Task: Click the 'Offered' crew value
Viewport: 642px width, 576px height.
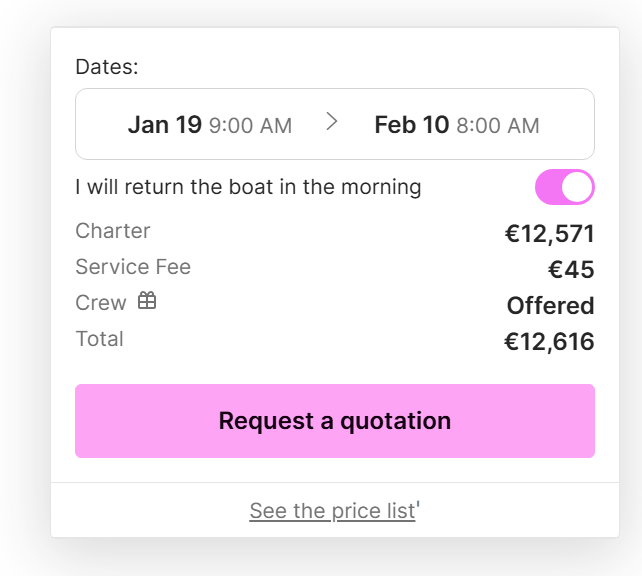Action: [x=550, y=306]
